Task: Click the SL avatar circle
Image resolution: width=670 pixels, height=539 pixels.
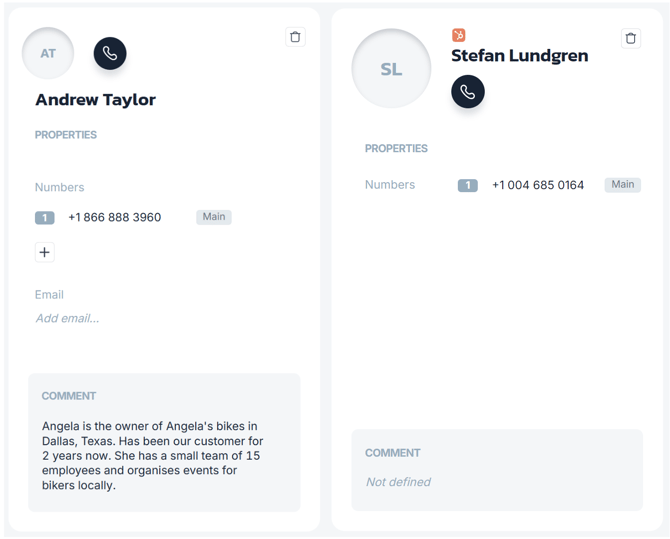Action: [x=391, y=68]
